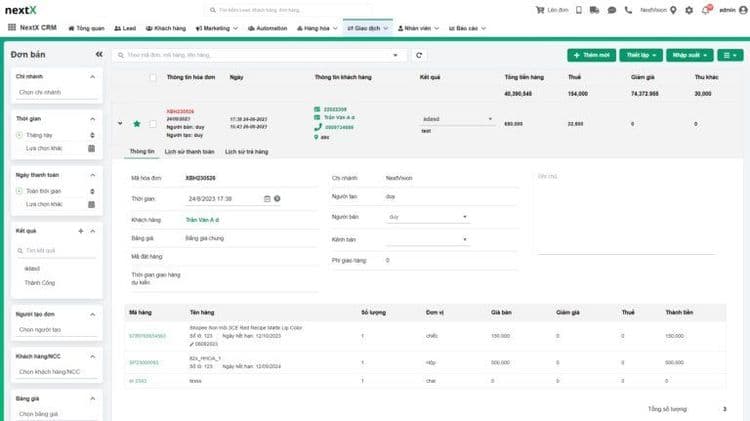Collapse the expanded order row chevron

click(120, 123)
